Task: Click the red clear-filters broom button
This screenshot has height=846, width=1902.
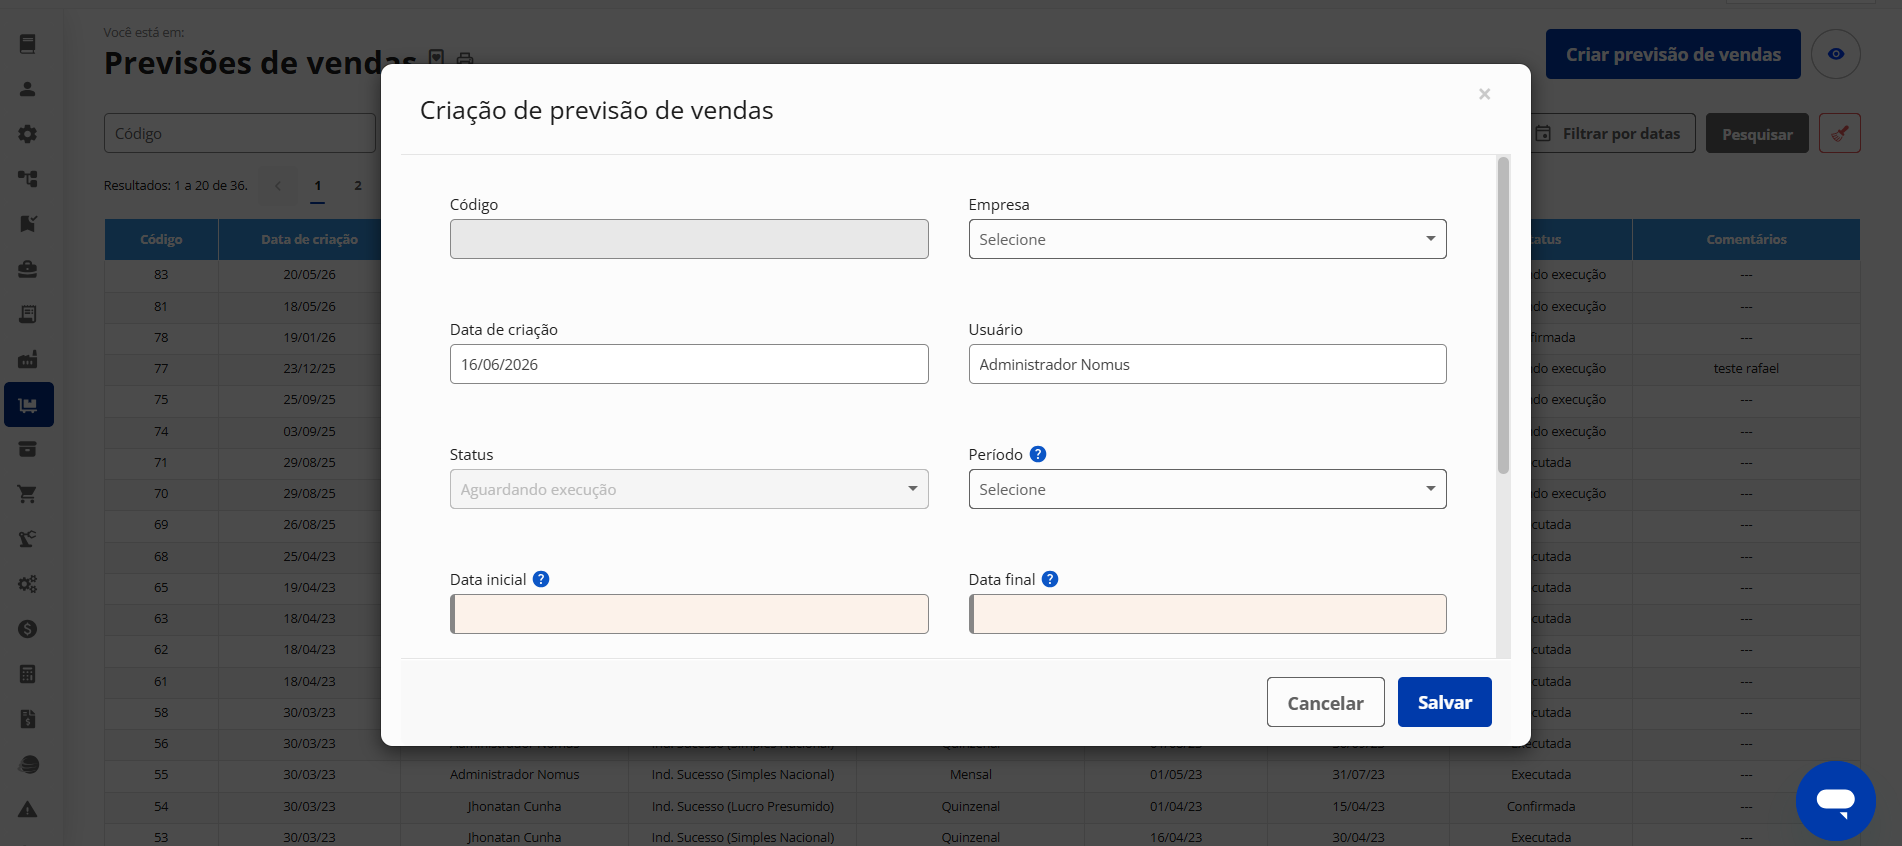Action: point(1840,133)
